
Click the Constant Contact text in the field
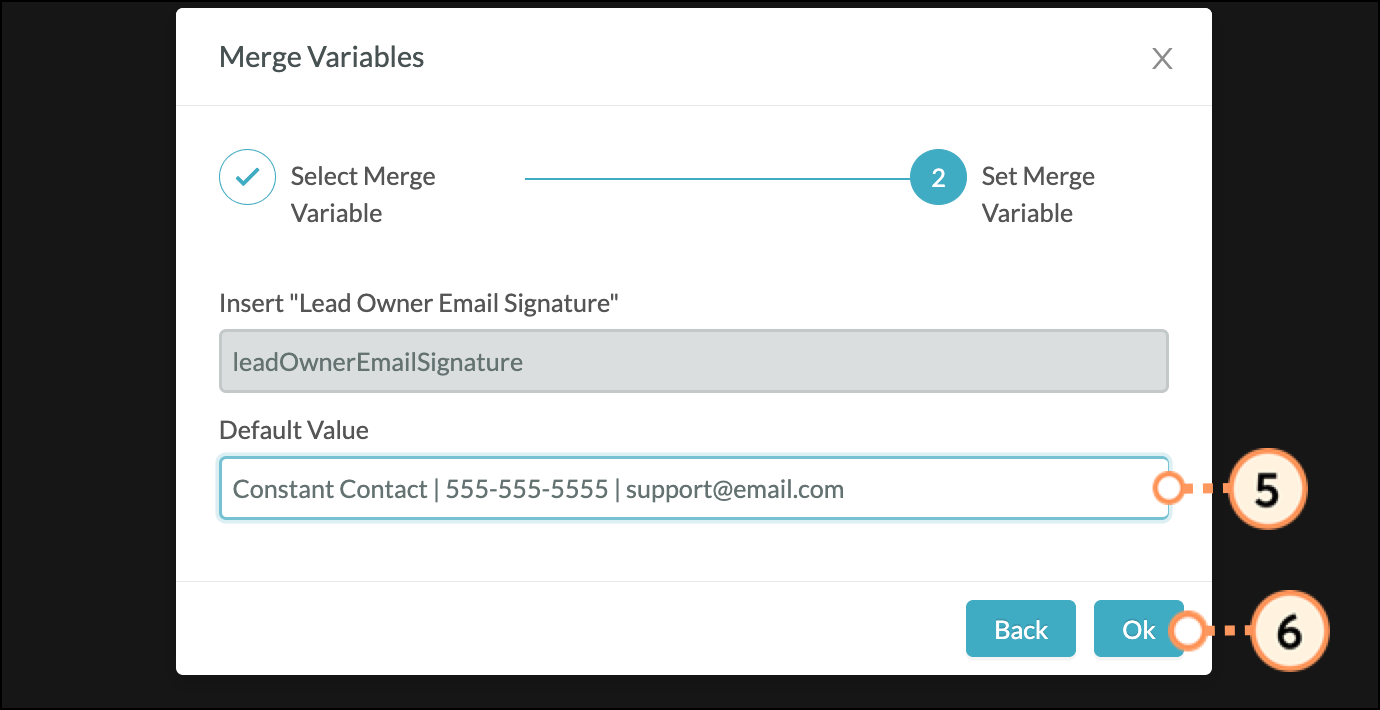point(329,490)
